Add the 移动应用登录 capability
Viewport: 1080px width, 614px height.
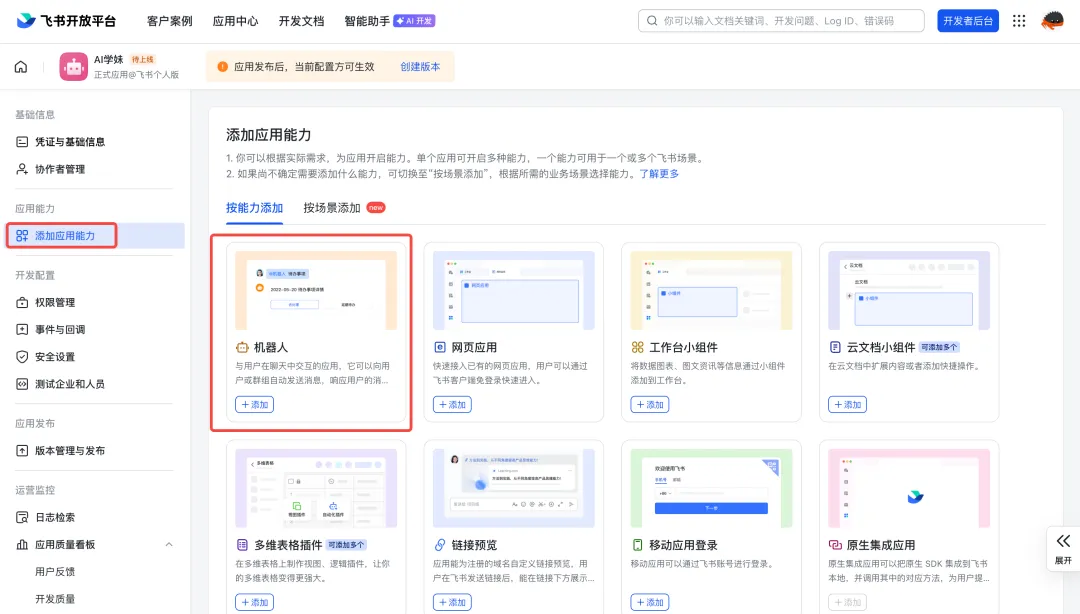click(x=650, y=602)
